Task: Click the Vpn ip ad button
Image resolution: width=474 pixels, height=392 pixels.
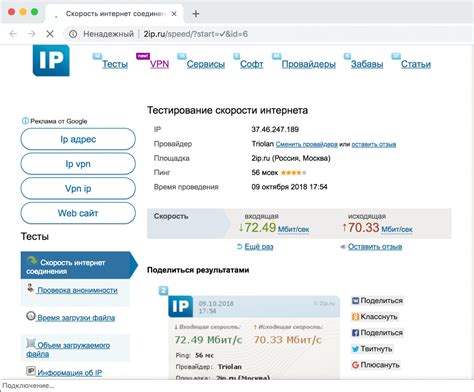Action: click(x=78, y=188)
